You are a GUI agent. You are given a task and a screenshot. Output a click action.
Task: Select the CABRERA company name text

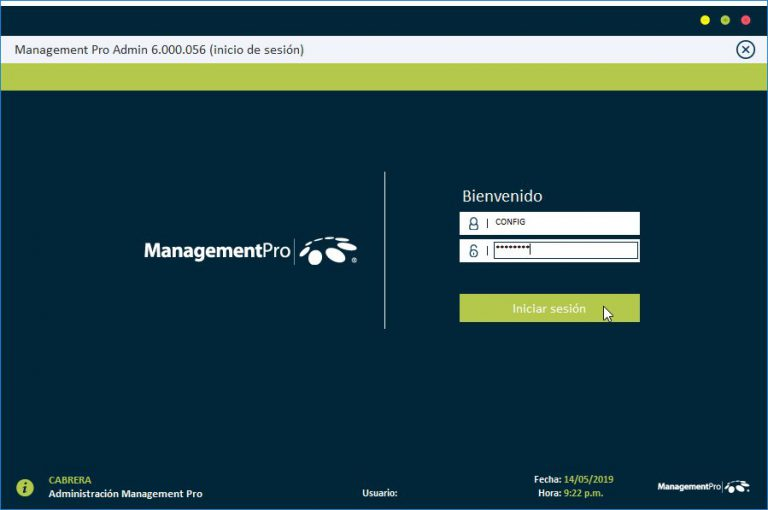tap(70, 480)
